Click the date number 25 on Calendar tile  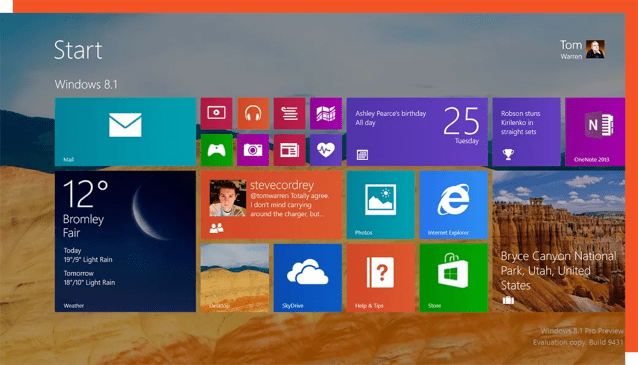coord(461,121)
